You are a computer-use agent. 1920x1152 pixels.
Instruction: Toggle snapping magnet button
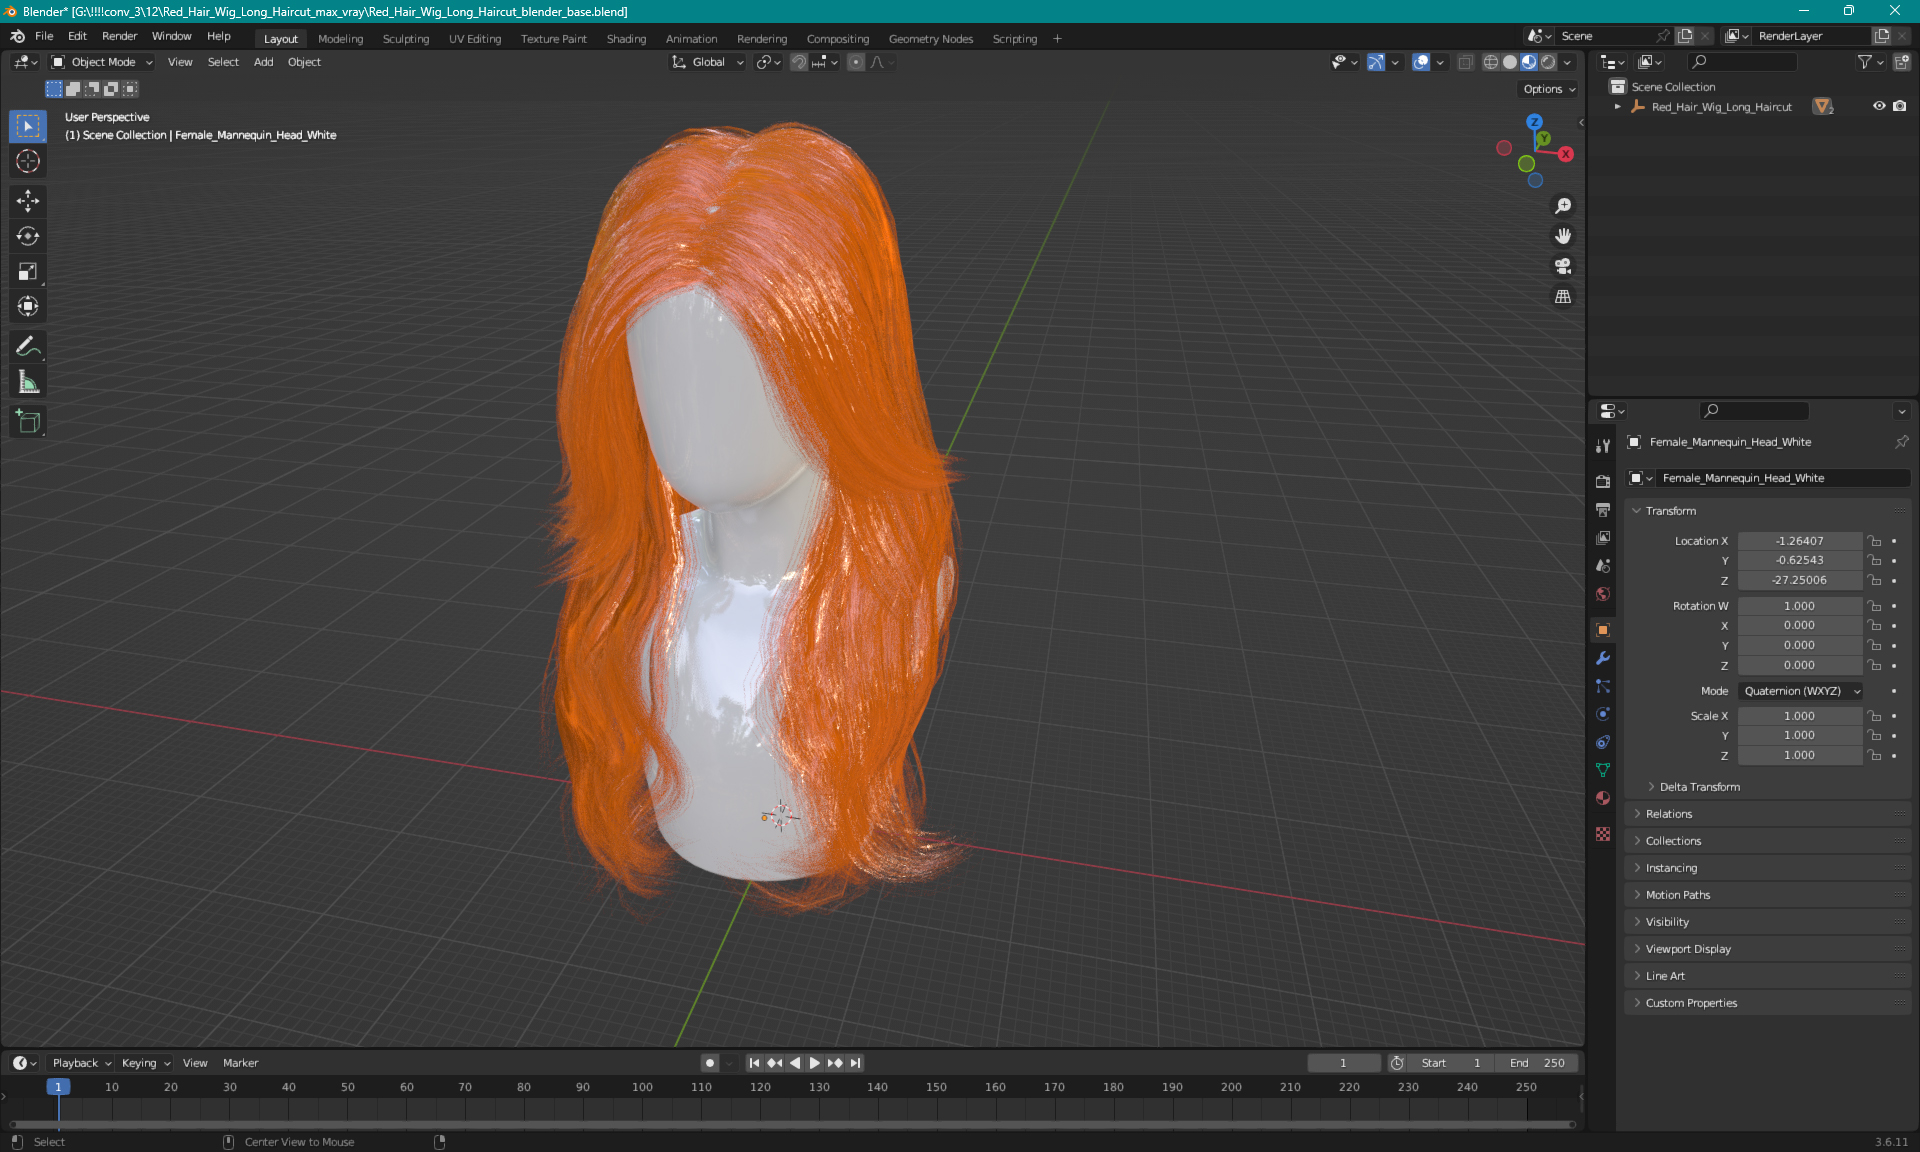point(798,62)
